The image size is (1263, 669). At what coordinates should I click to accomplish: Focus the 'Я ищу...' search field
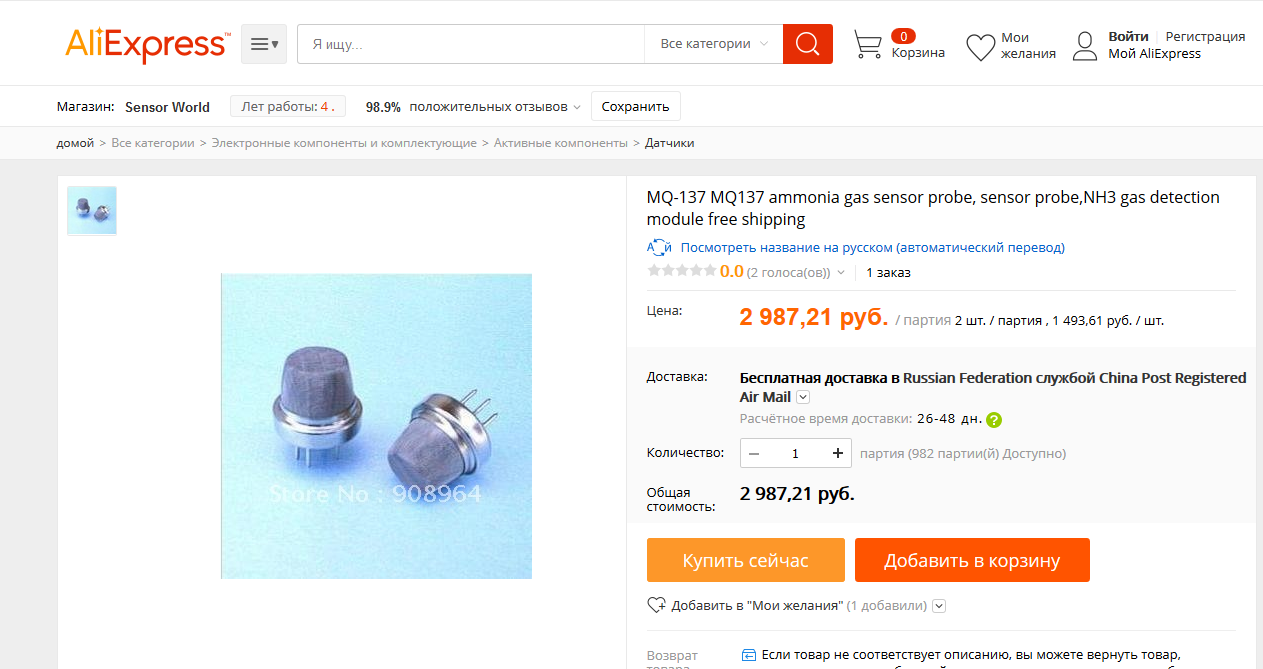pyautogui.click(x=471, y=44)
